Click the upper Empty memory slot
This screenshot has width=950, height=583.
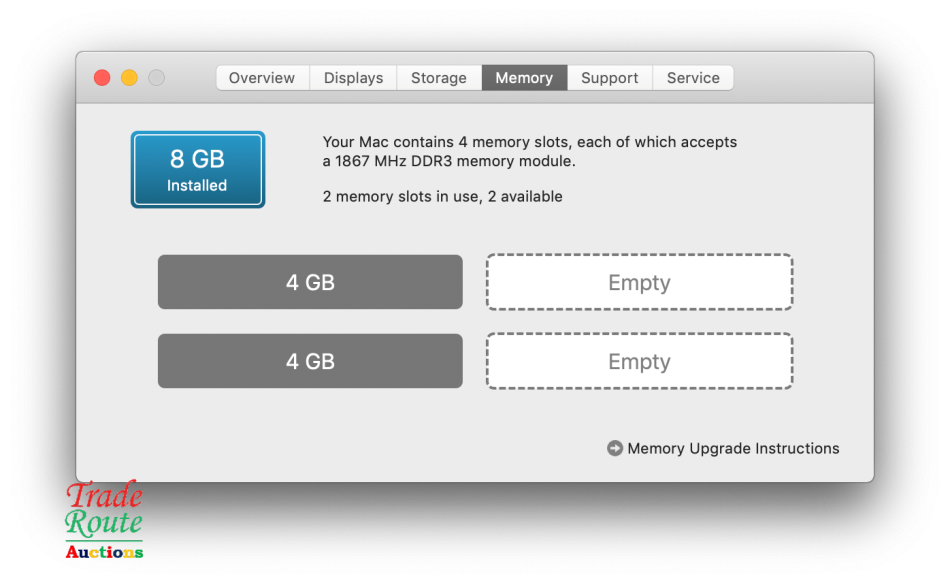click(639, 282)
